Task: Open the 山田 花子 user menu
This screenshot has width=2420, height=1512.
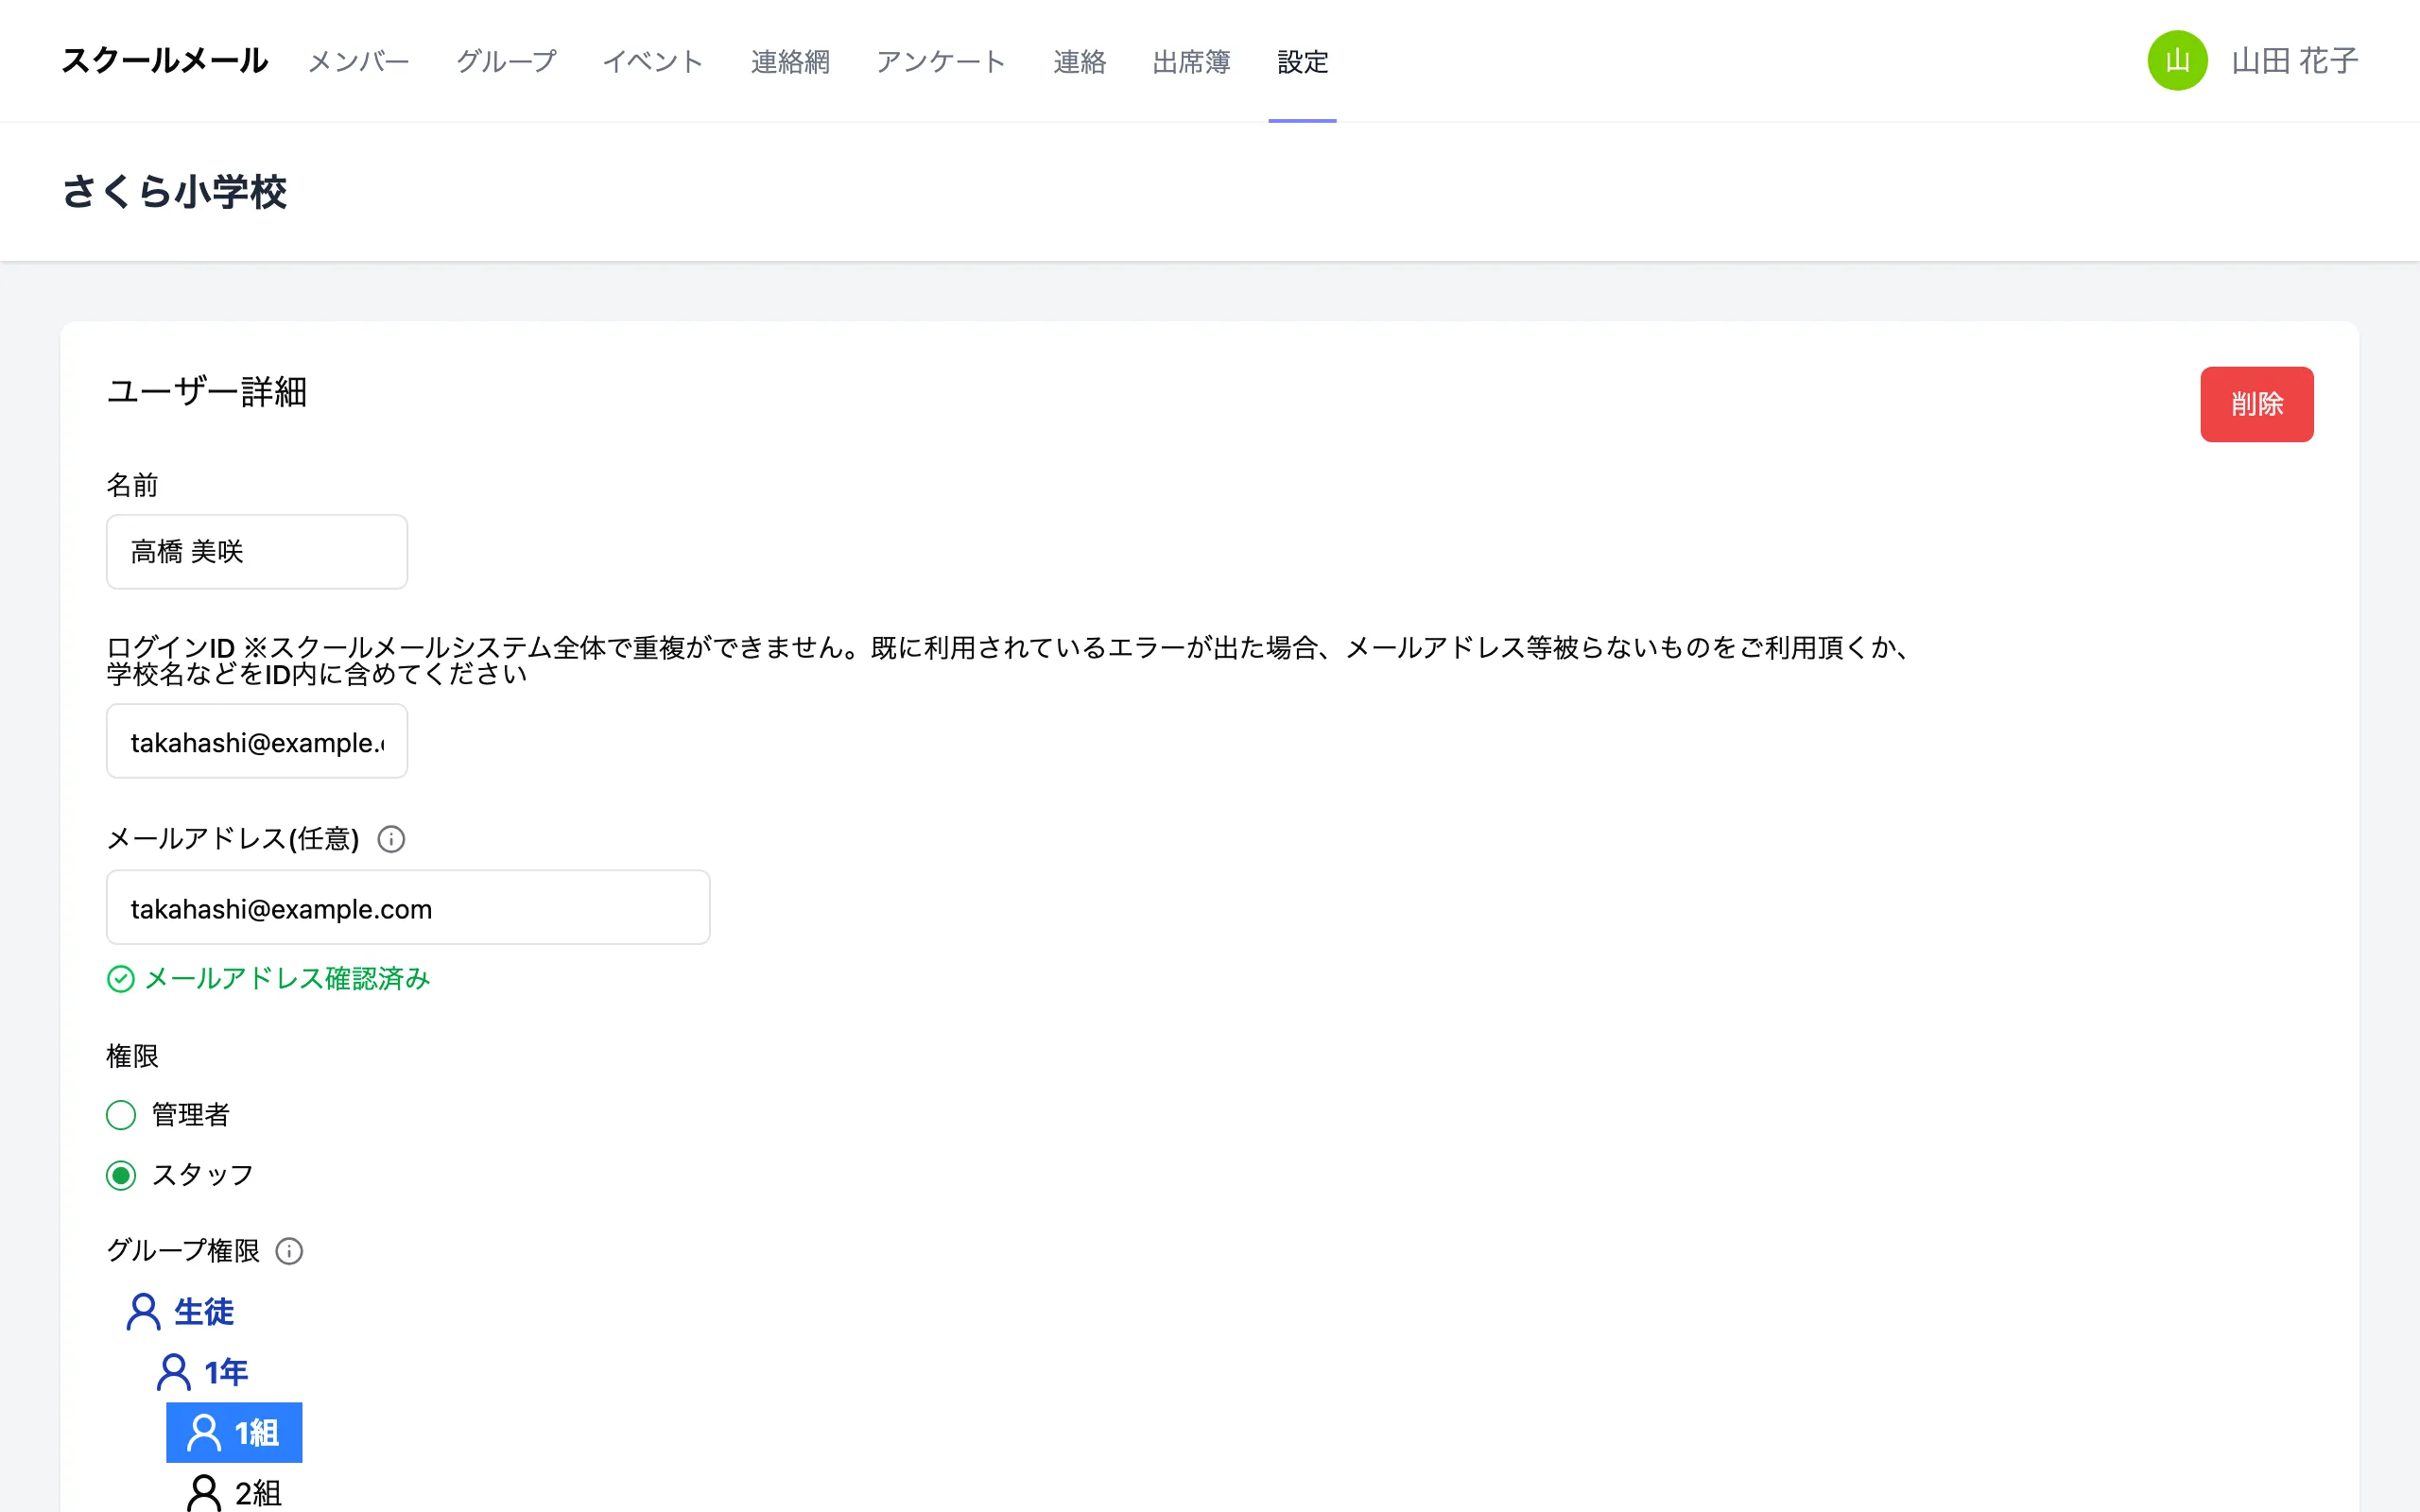Action: tap(2294, 61)
